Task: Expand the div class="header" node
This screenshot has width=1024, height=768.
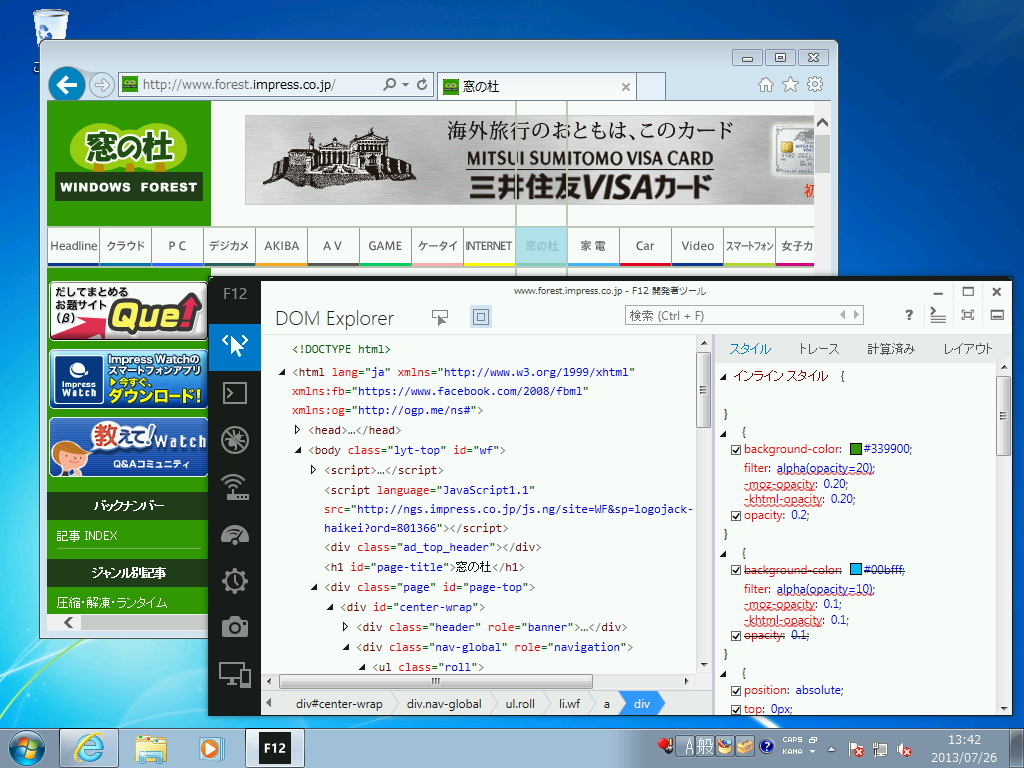Action: (x=345, y=627)
